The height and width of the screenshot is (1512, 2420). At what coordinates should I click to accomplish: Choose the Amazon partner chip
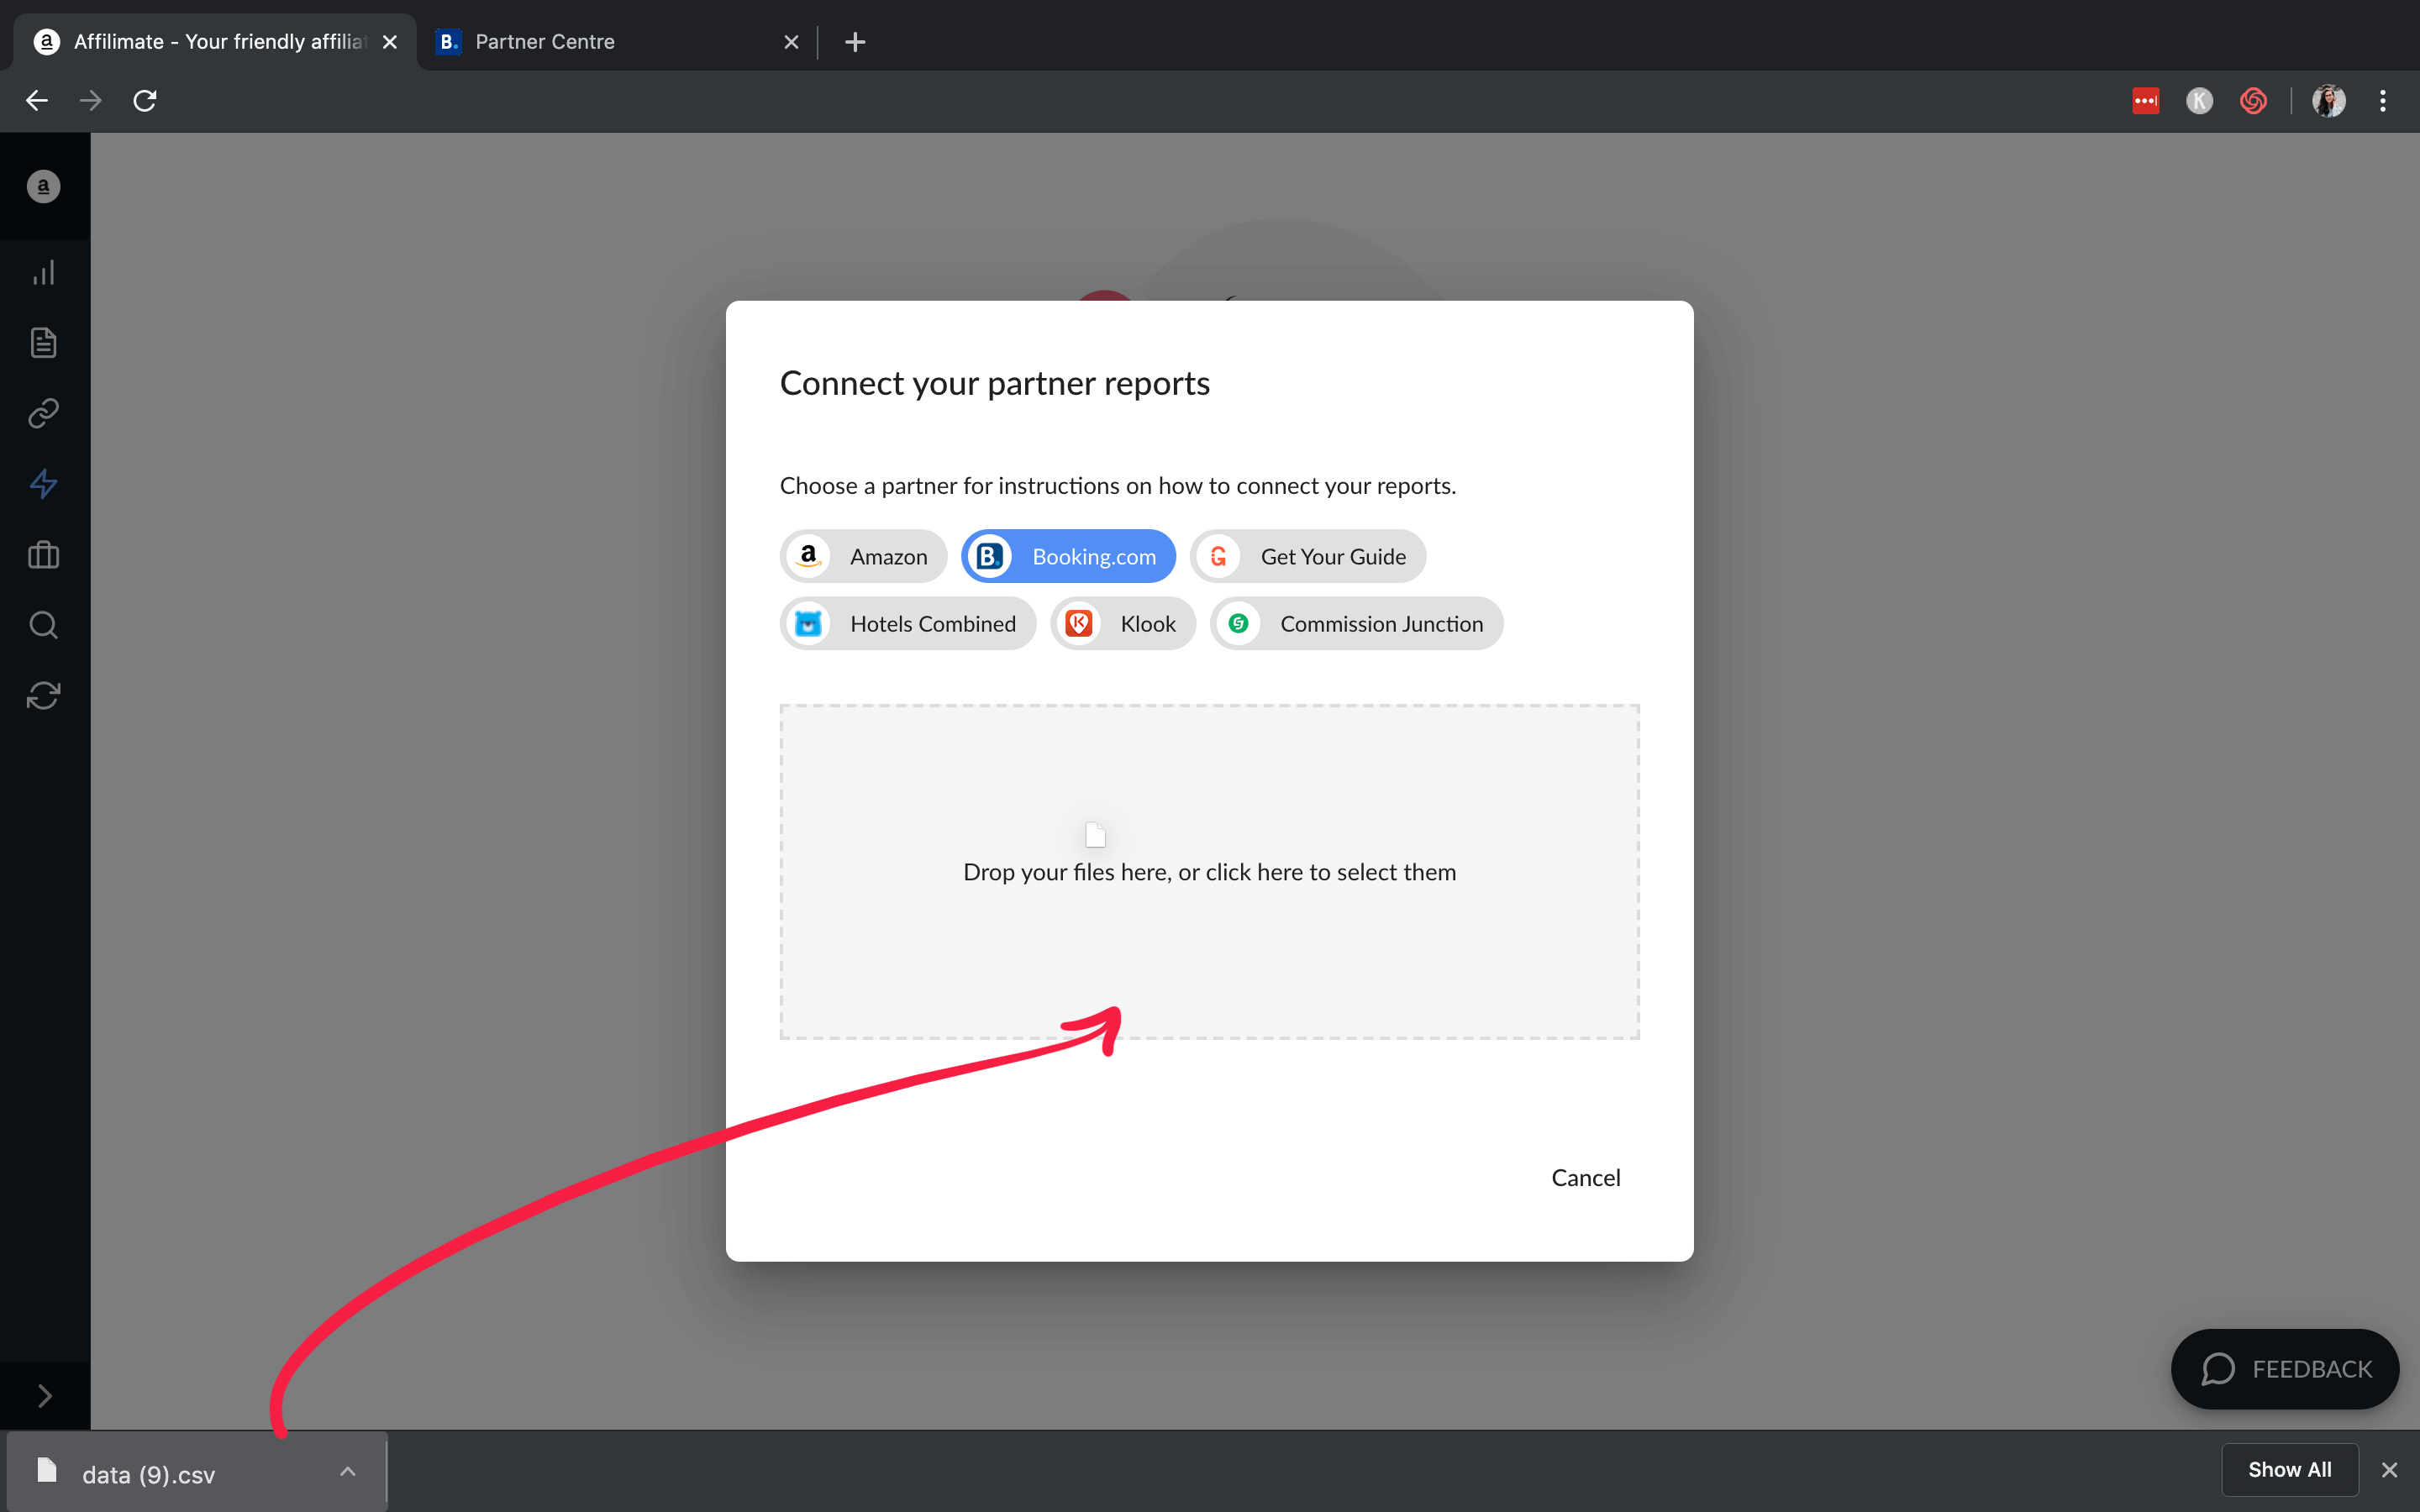(x=863, y=556)
